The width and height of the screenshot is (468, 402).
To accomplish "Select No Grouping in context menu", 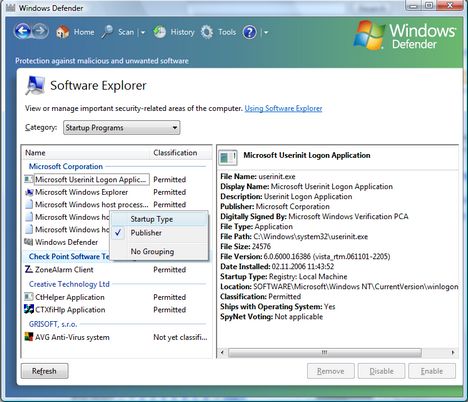I will [x=159, y=251].
